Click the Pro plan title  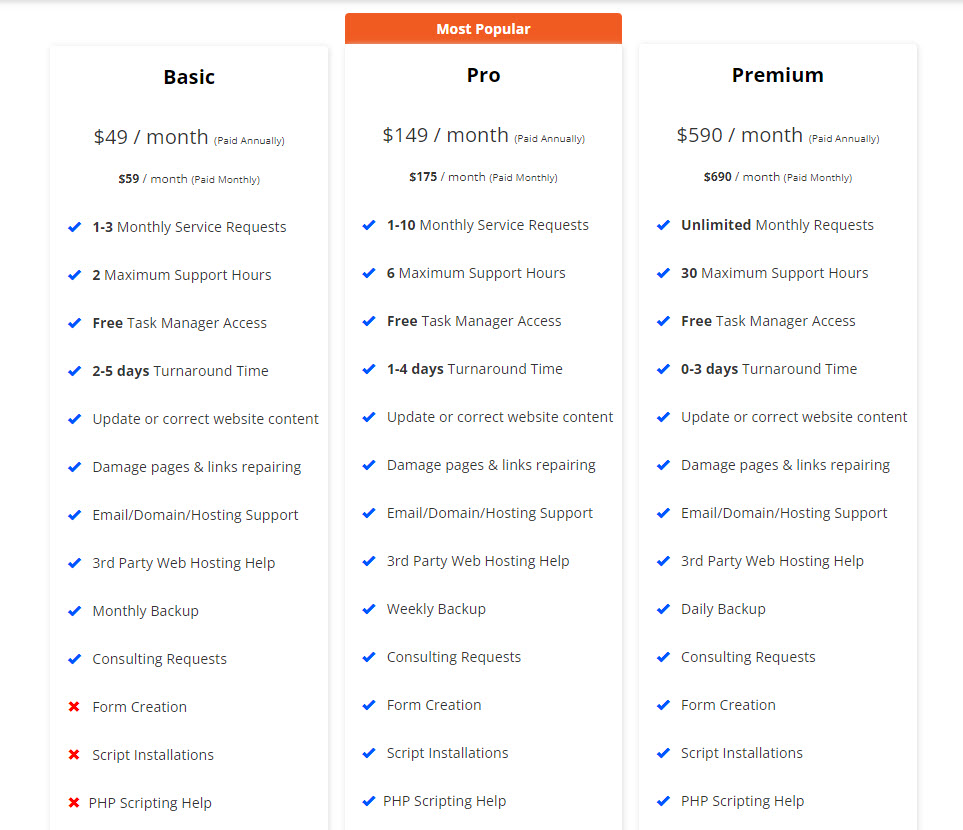(x=483, y=75)
